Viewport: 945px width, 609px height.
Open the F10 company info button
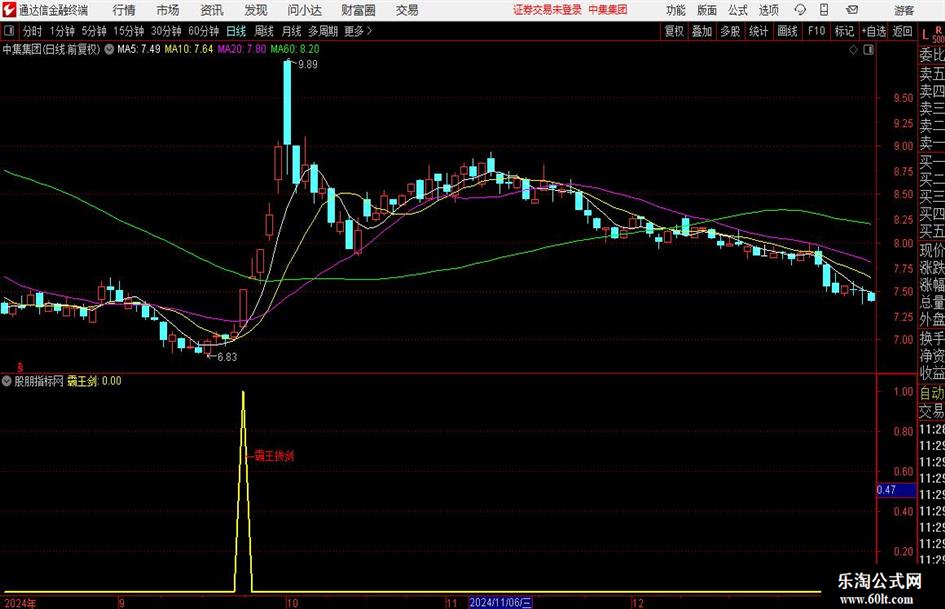tap(817, 31)
